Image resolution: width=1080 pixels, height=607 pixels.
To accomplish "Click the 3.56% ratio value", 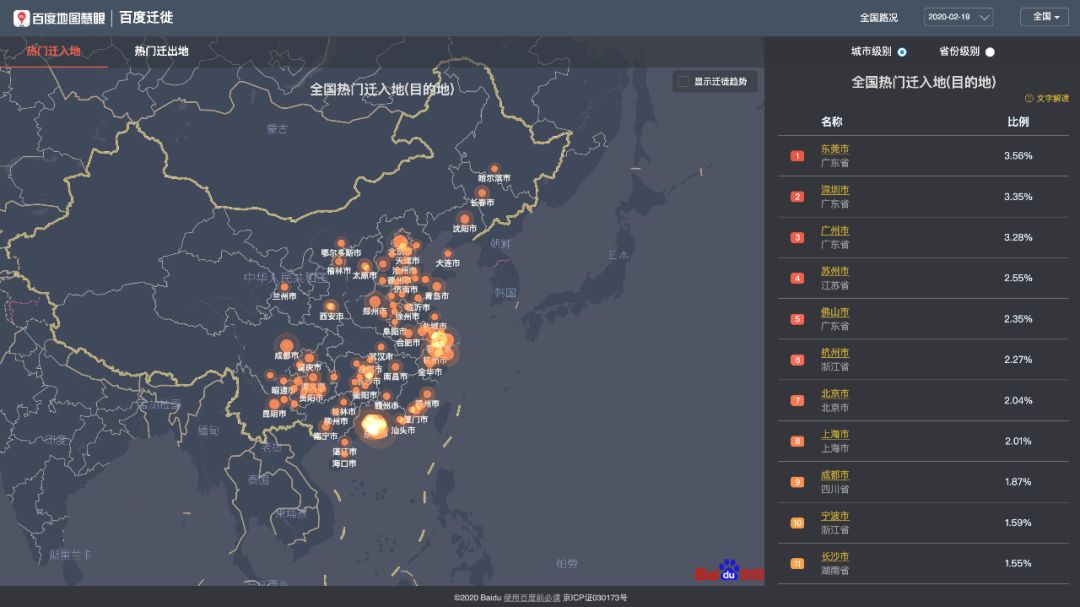I will (1017, 156).
